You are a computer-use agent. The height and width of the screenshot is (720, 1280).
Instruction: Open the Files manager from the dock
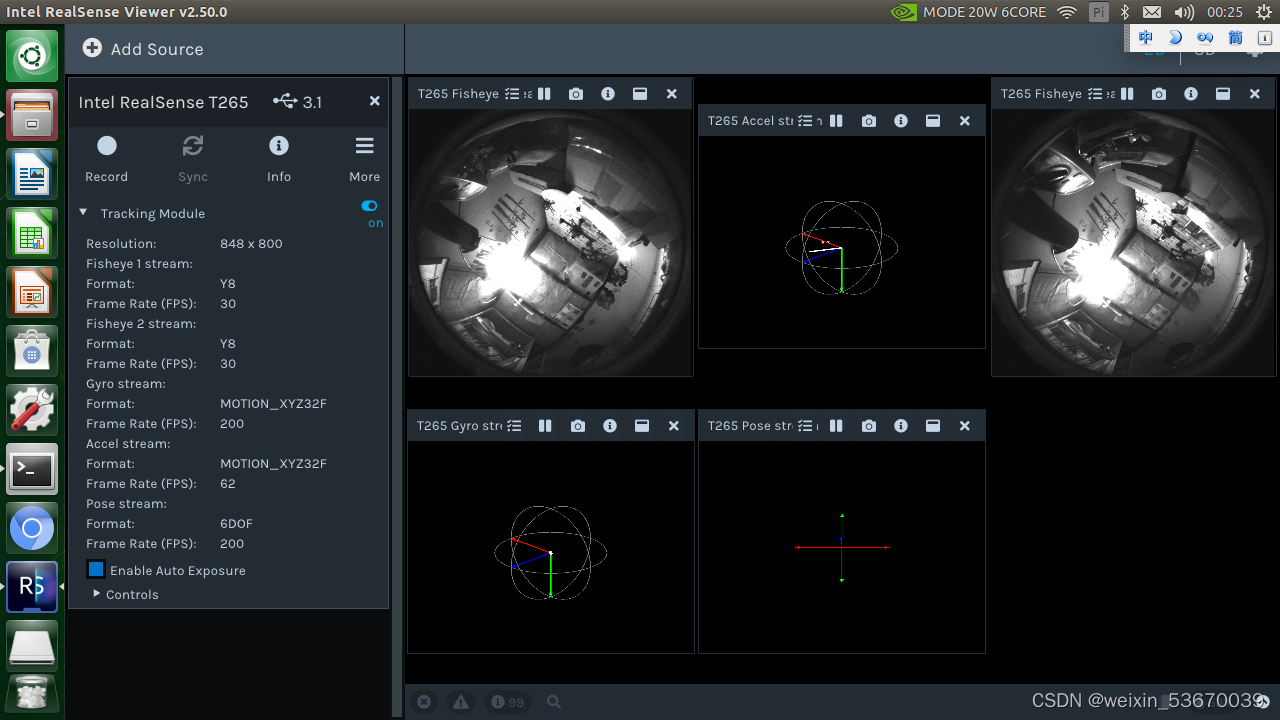click(x=32, y=115)
